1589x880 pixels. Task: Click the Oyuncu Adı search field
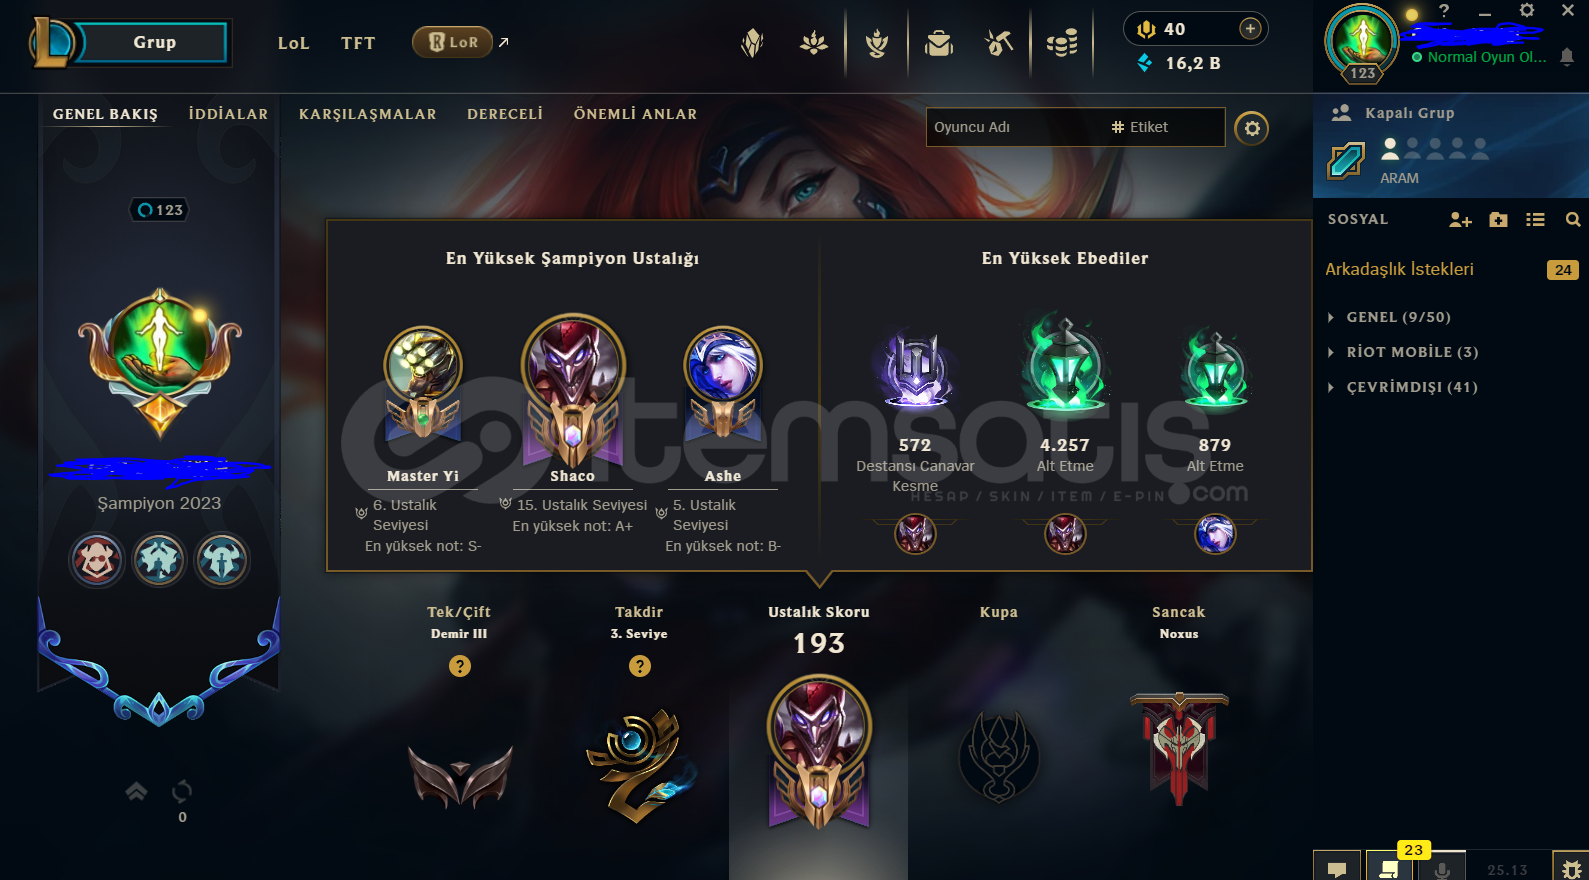pyautogui.click(x=1016, y=127)
